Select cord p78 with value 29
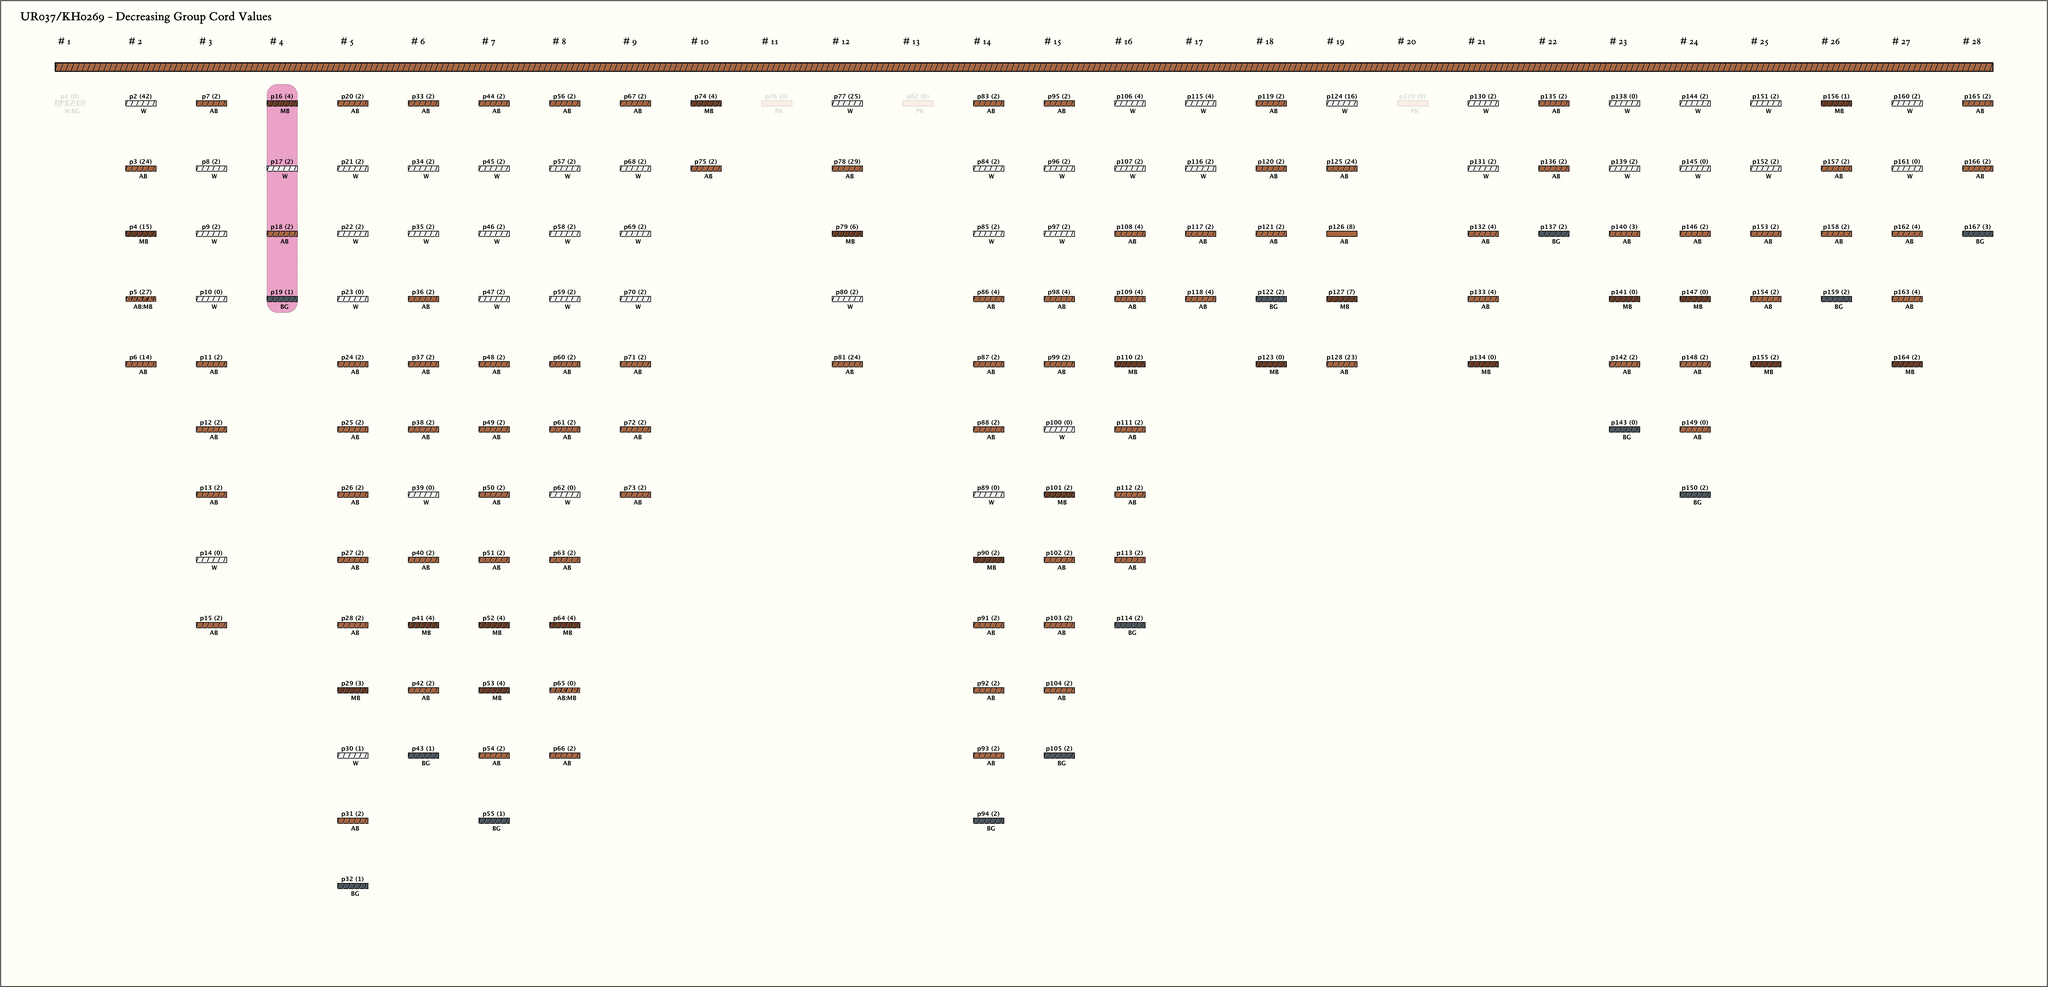Viewport: 2048px width, 987px height. coord(847,169)
